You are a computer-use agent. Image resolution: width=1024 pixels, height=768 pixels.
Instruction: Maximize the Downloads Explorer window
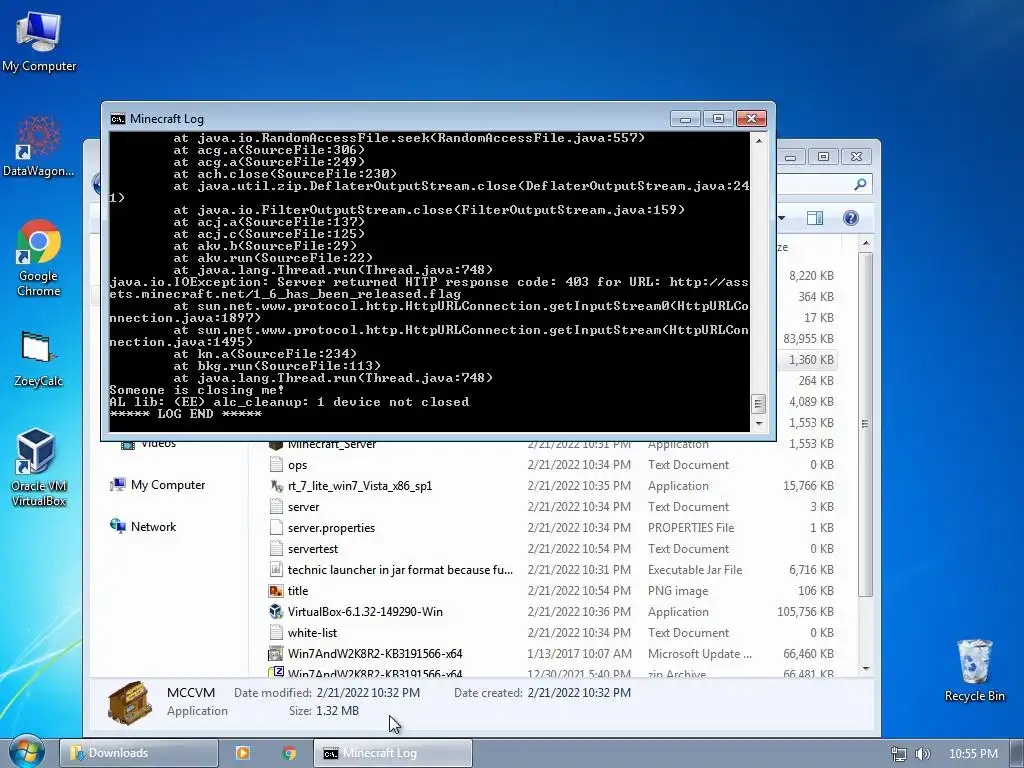[823, 157]
